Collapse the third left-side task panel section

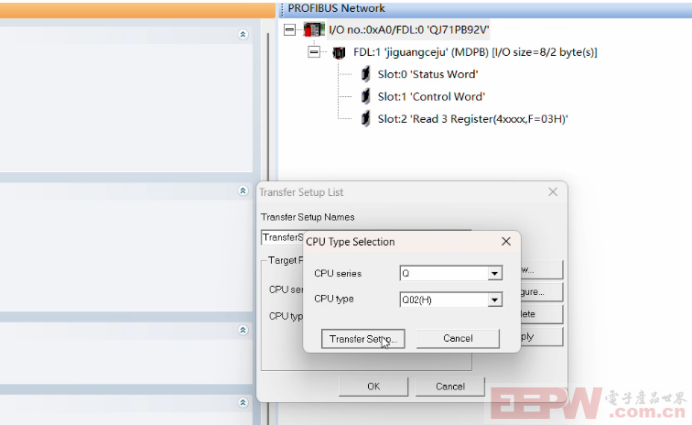(x=243, y=330)
